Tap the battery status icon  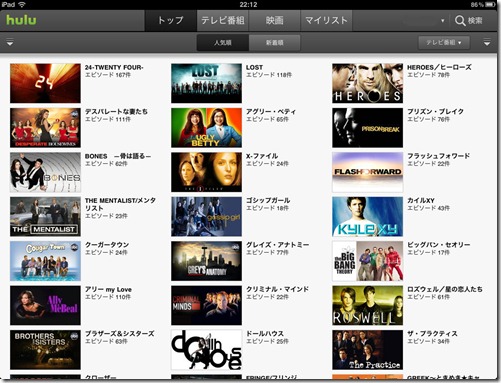coord(490,4)
